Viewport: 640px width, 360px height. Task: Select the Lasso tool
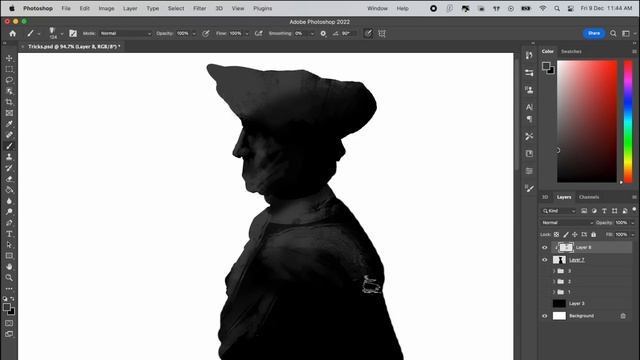click(x=9, y=80)
